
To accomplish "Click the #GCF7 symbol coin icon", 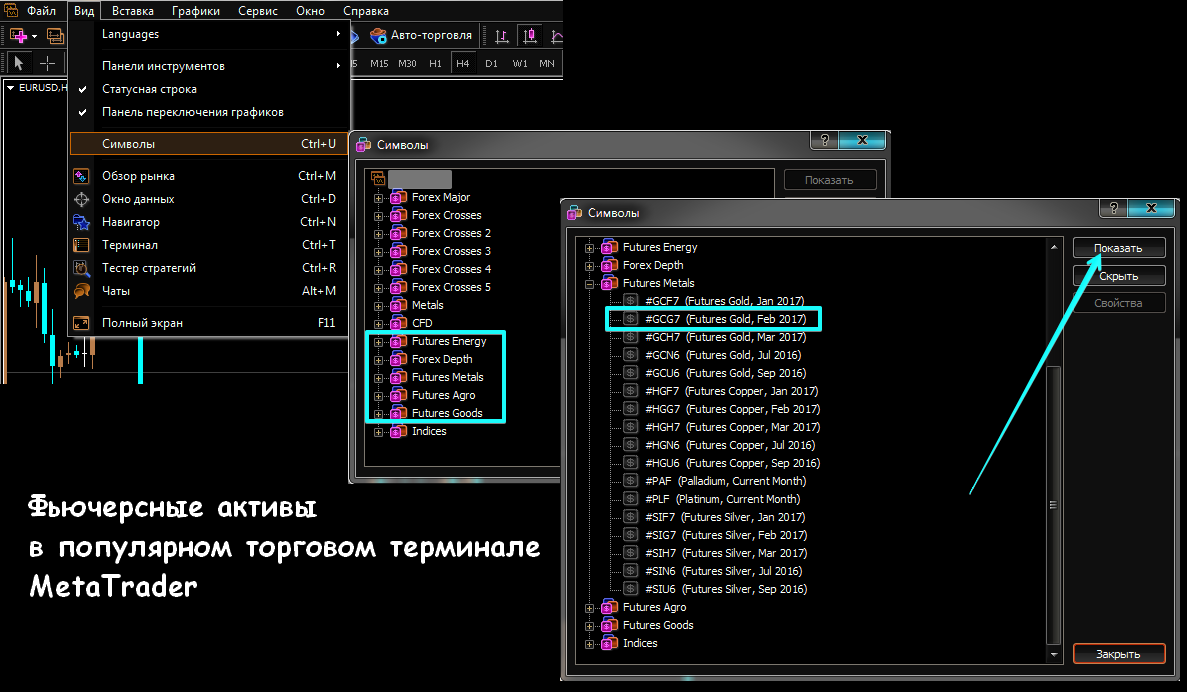I will point(630,301).
